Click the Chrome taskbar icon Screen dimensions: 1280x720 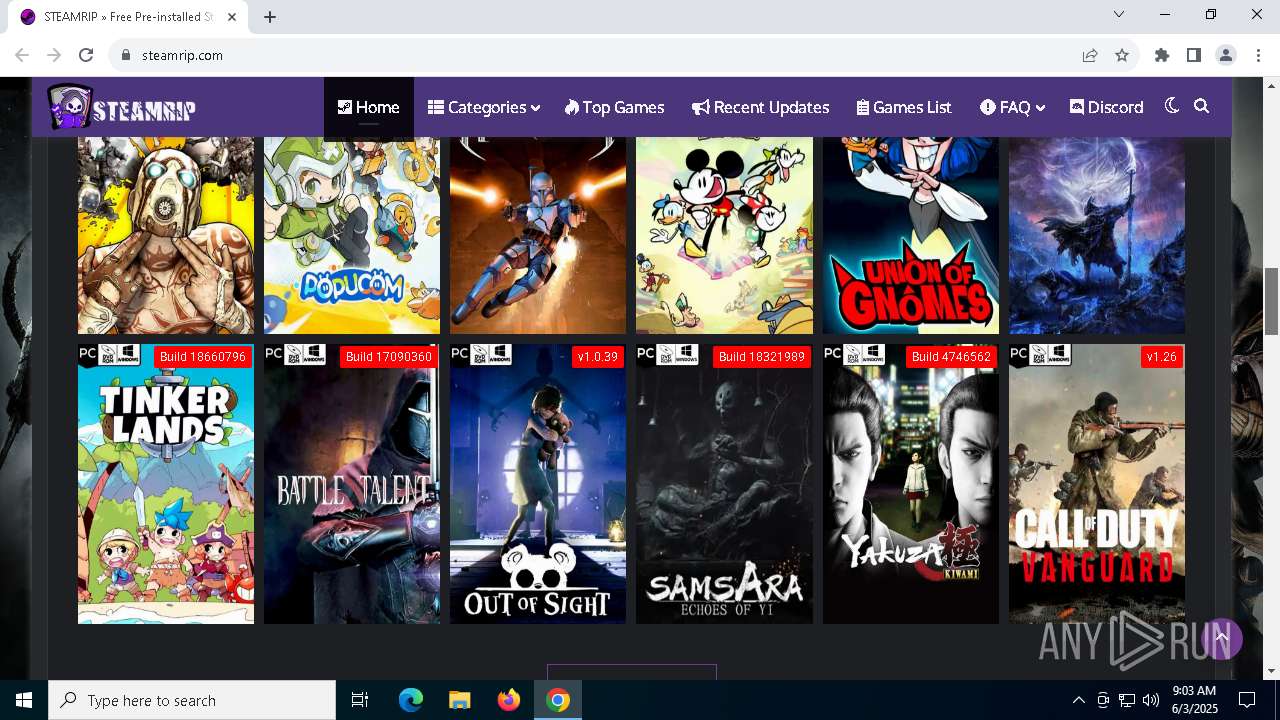point(558,700)
